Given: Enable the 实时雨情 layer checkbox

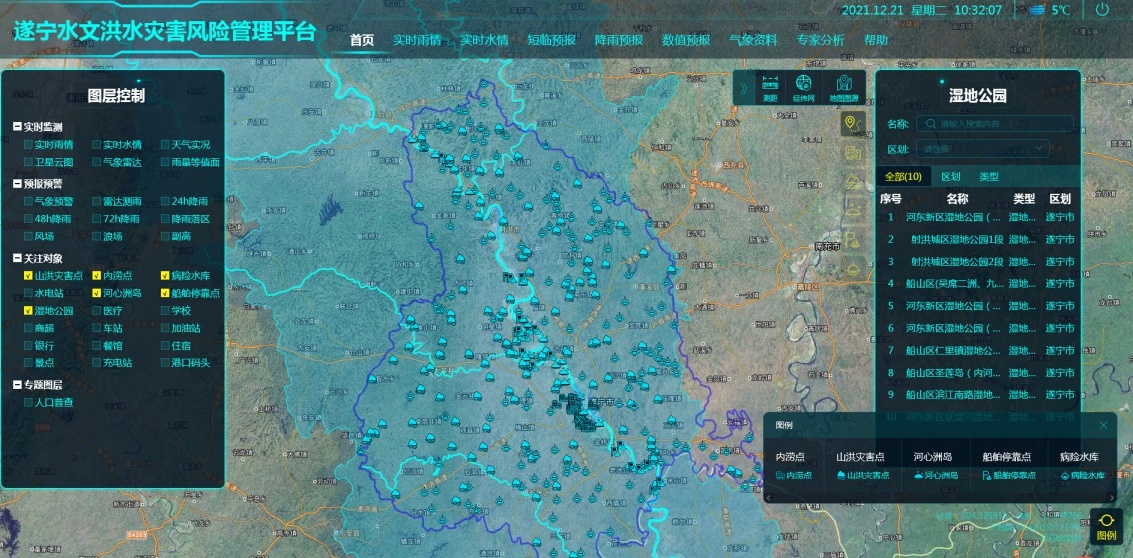Looking at the screenshot, I should click(x=29, y=145).
